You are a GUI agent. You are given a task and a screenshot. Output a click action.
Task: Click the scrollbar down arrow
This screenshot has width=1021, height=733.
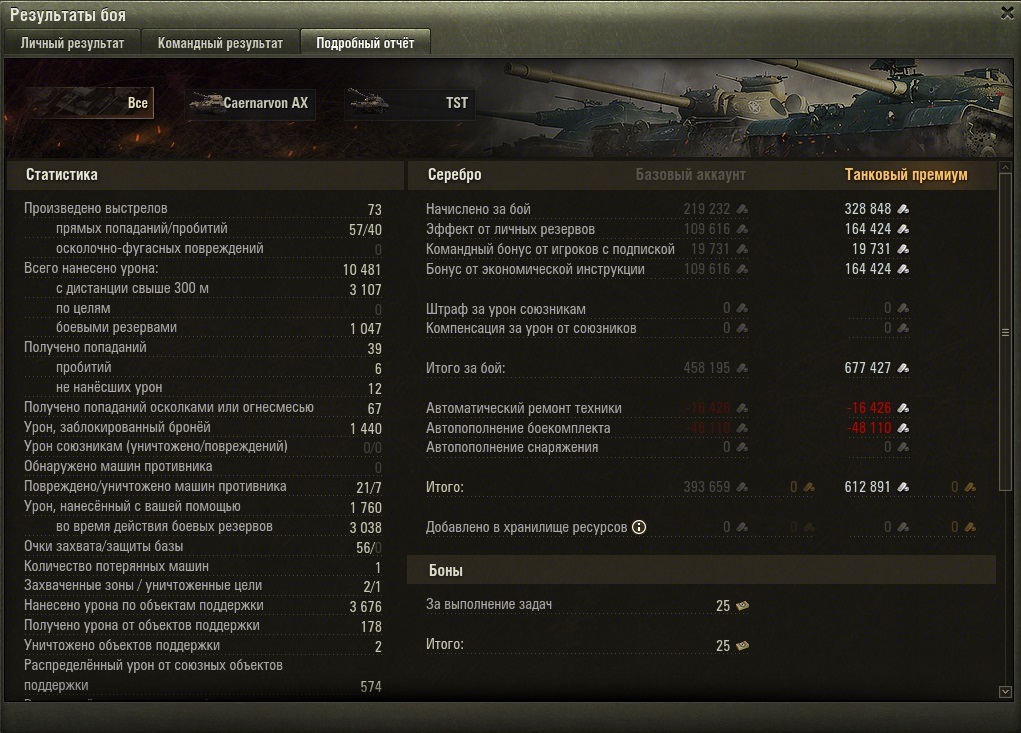1005,691
